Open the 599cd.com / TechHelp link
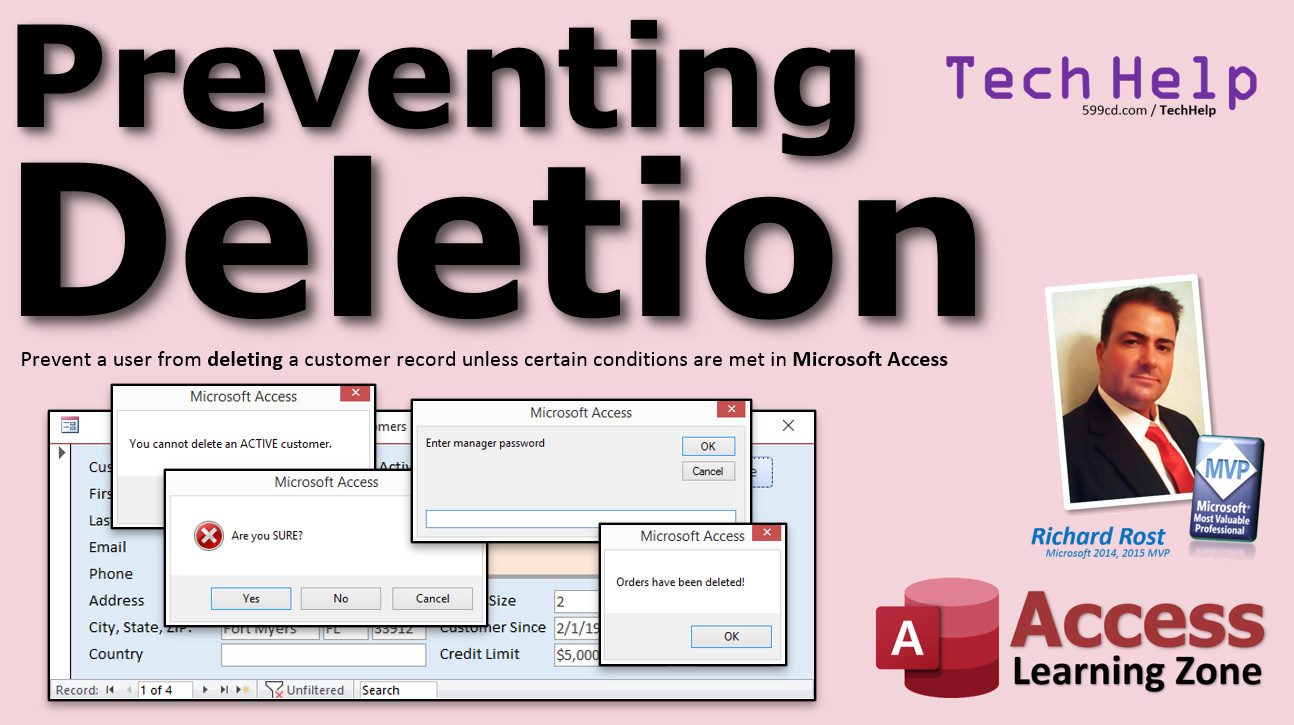Image resolution: width=1294 pixels, height=725 pixels. pos(1149,111)
